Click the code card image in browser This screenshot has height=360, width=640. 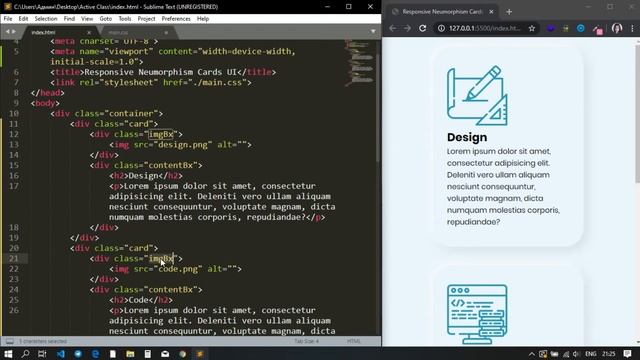coord(477,314)
